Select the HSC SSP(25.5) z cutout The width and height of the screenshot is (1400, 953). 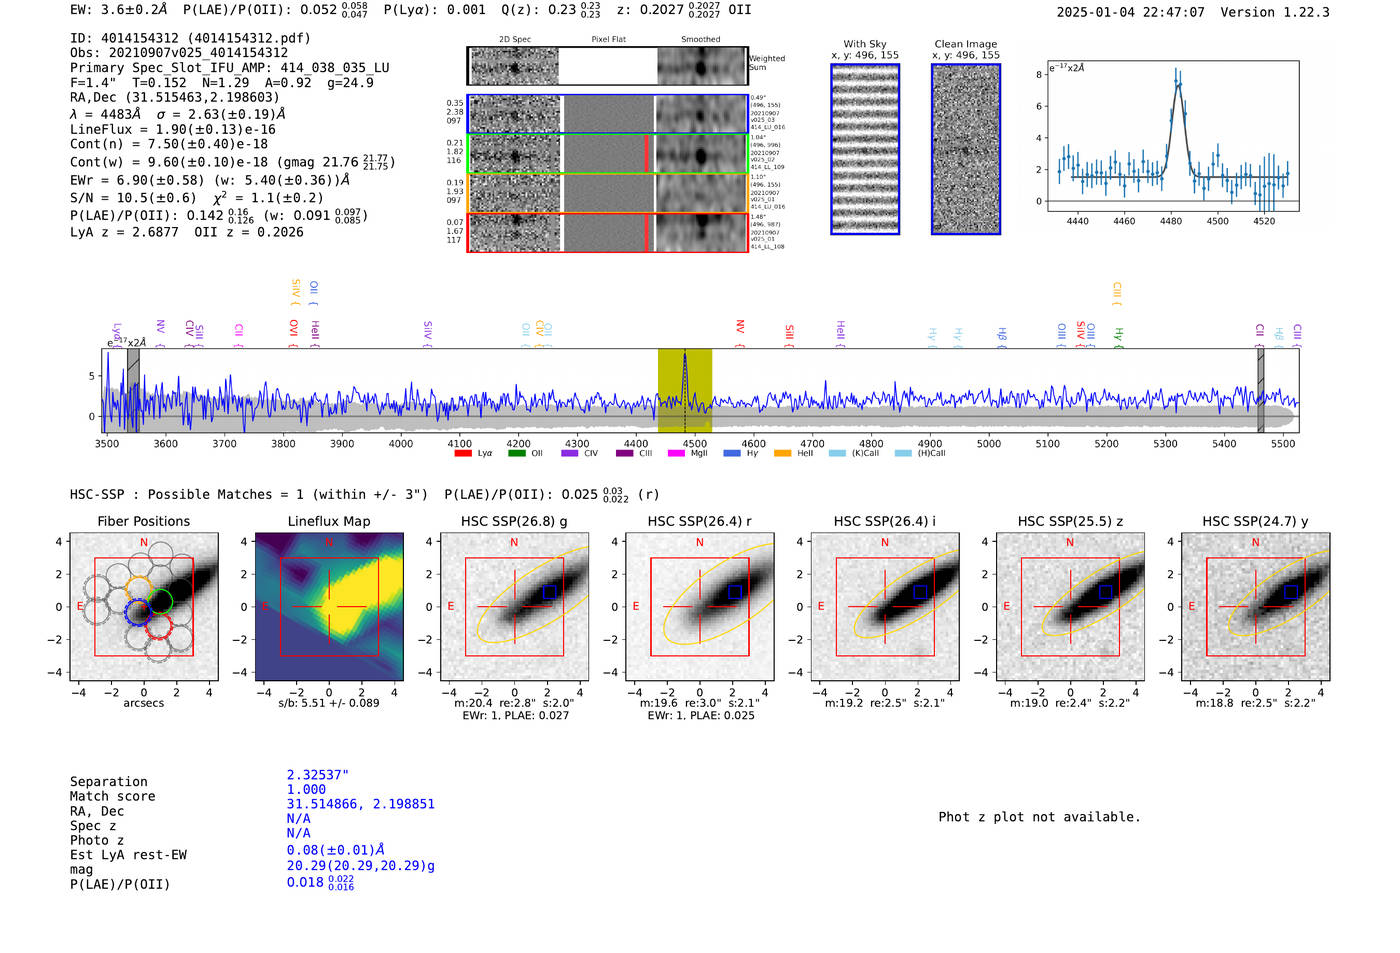click(1070, 607)
